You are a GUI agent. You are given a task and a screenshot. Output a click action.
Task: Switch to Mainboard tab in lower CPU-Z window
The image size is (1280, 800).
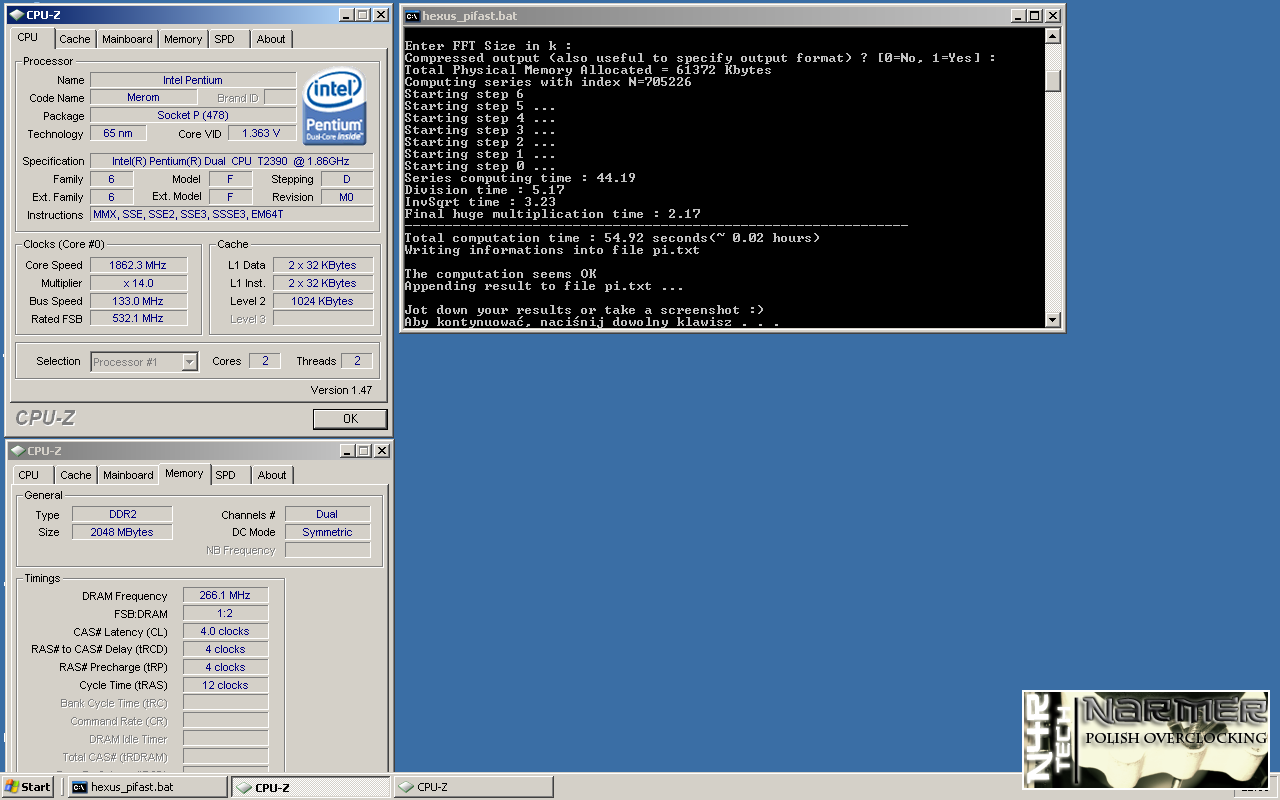coord(128,475)
